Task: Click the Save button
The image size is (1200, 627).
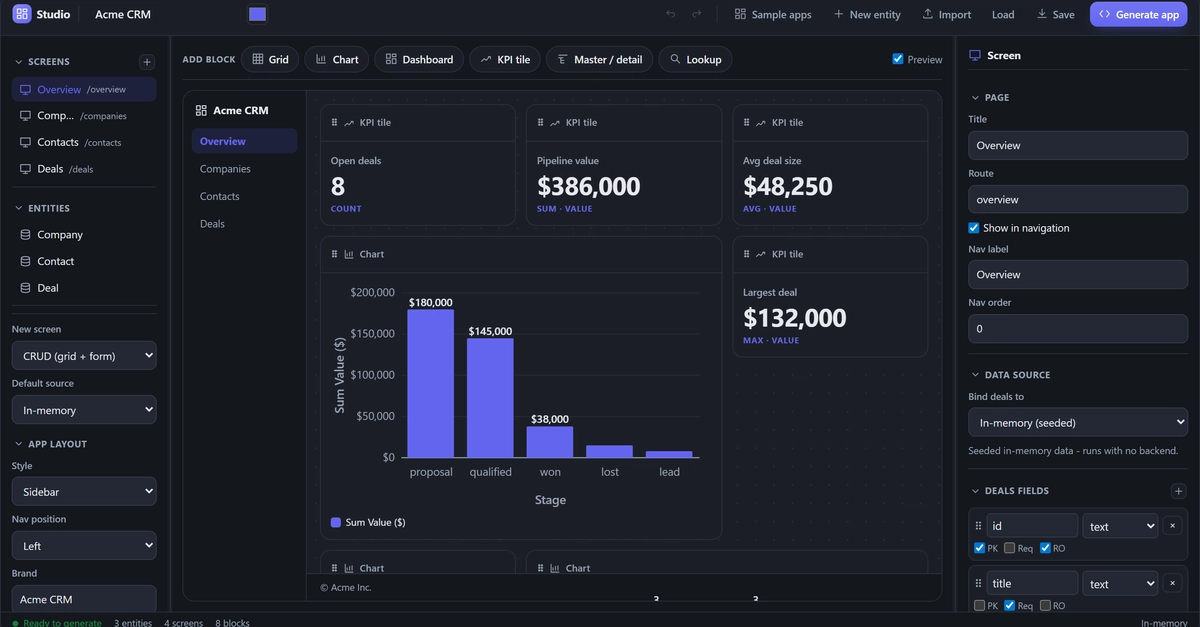Action: (x=1056, y=14)
